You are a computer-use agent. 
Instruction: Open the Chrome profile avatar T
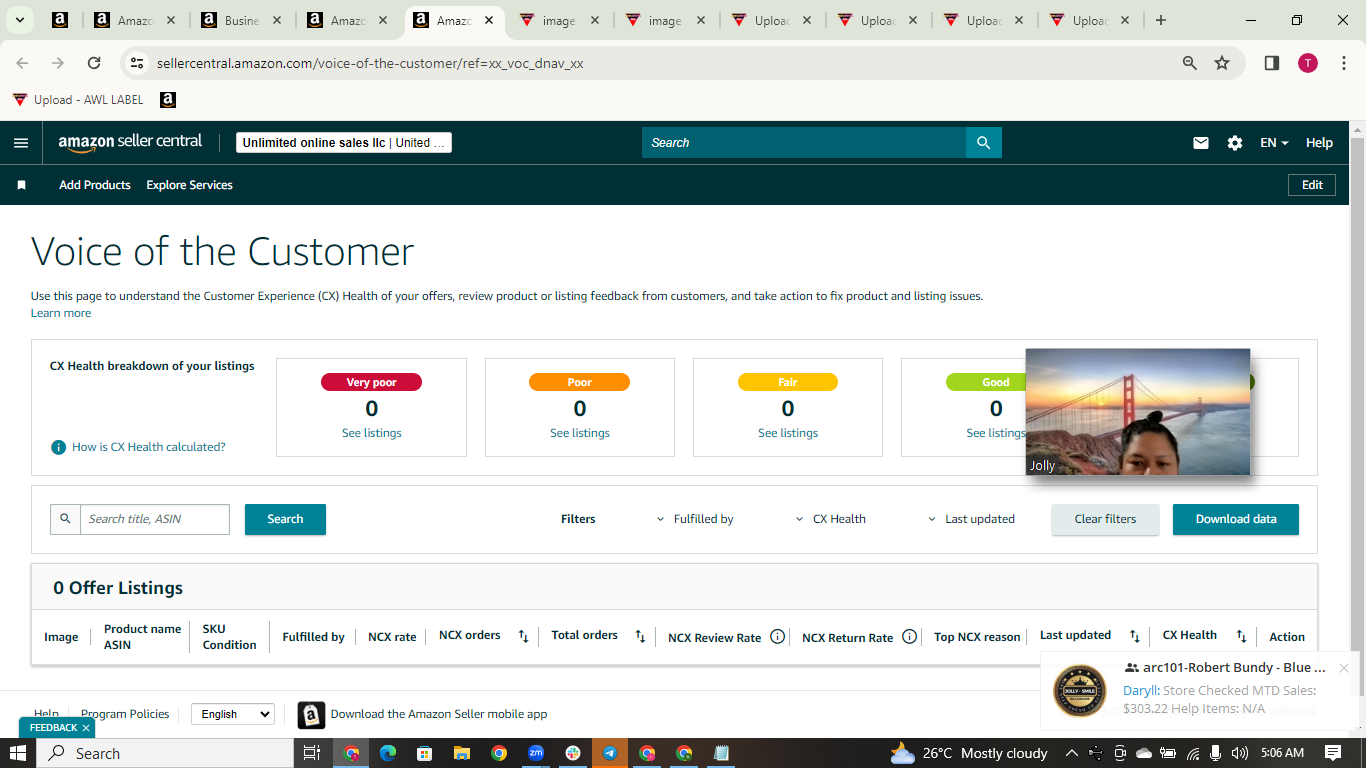coord(1308,63)
